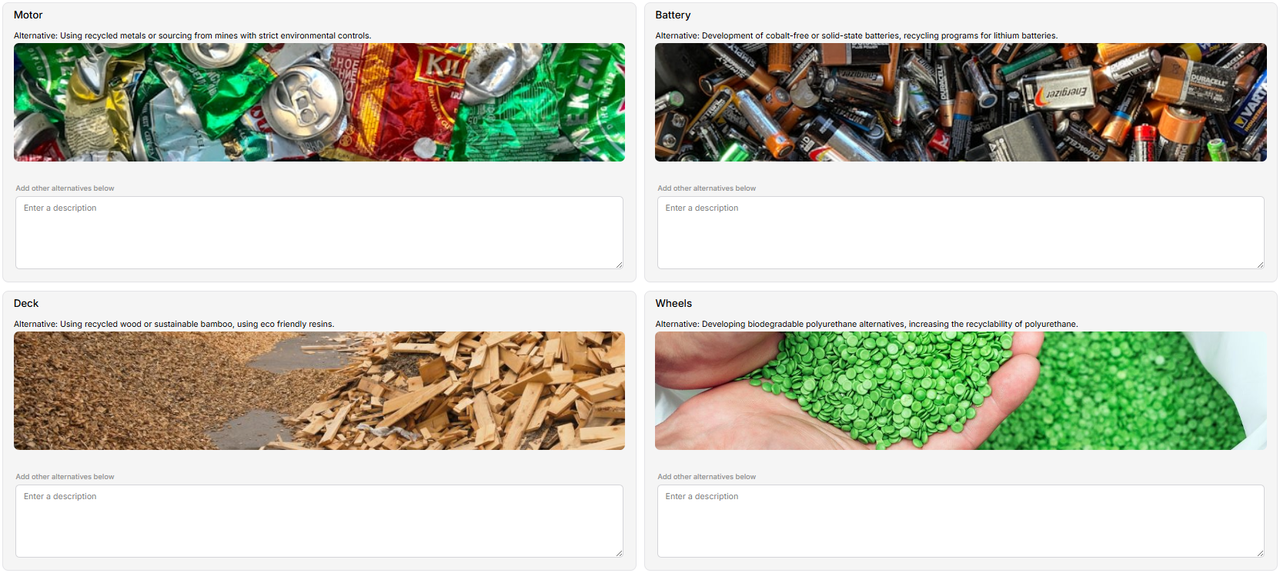
Task: Grab the Battery textarea resize handle
Action: click(x=1260, y=264)
